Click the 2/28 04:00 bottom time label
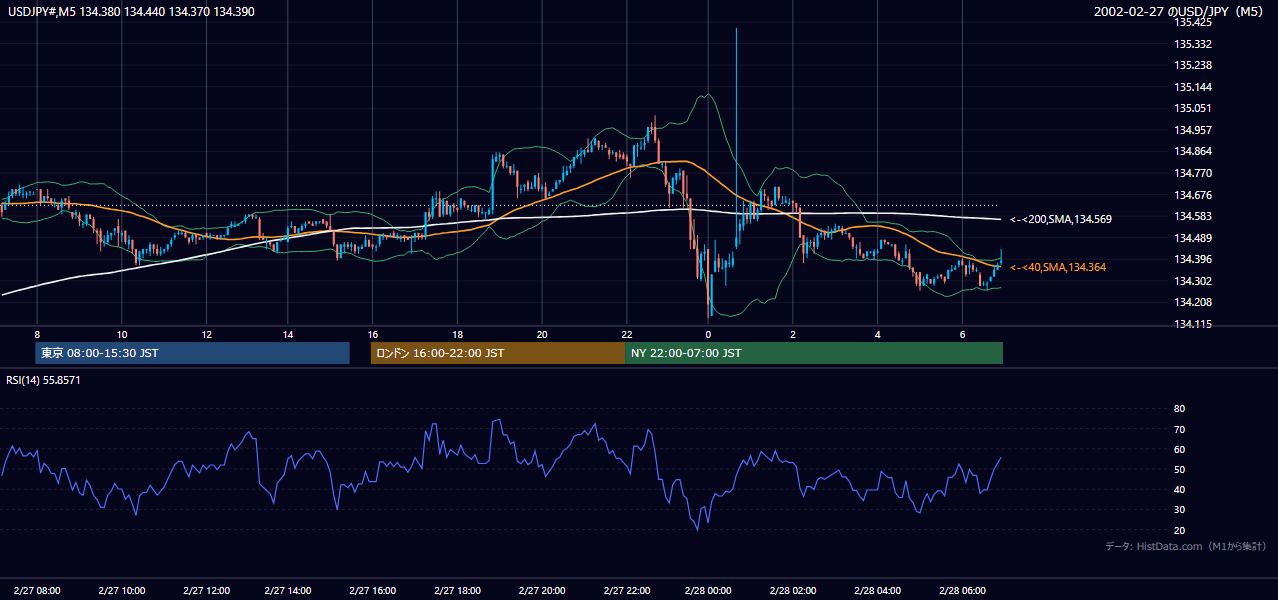 [877, 590]
